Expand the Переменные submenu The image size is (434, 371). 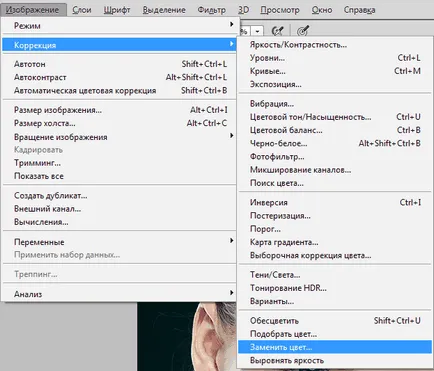(x=119, y=242)
